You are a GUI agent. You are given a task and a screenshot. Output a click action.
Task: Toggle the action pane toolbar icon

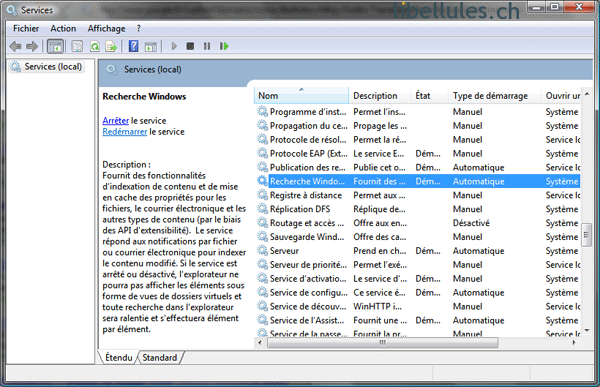151,46
